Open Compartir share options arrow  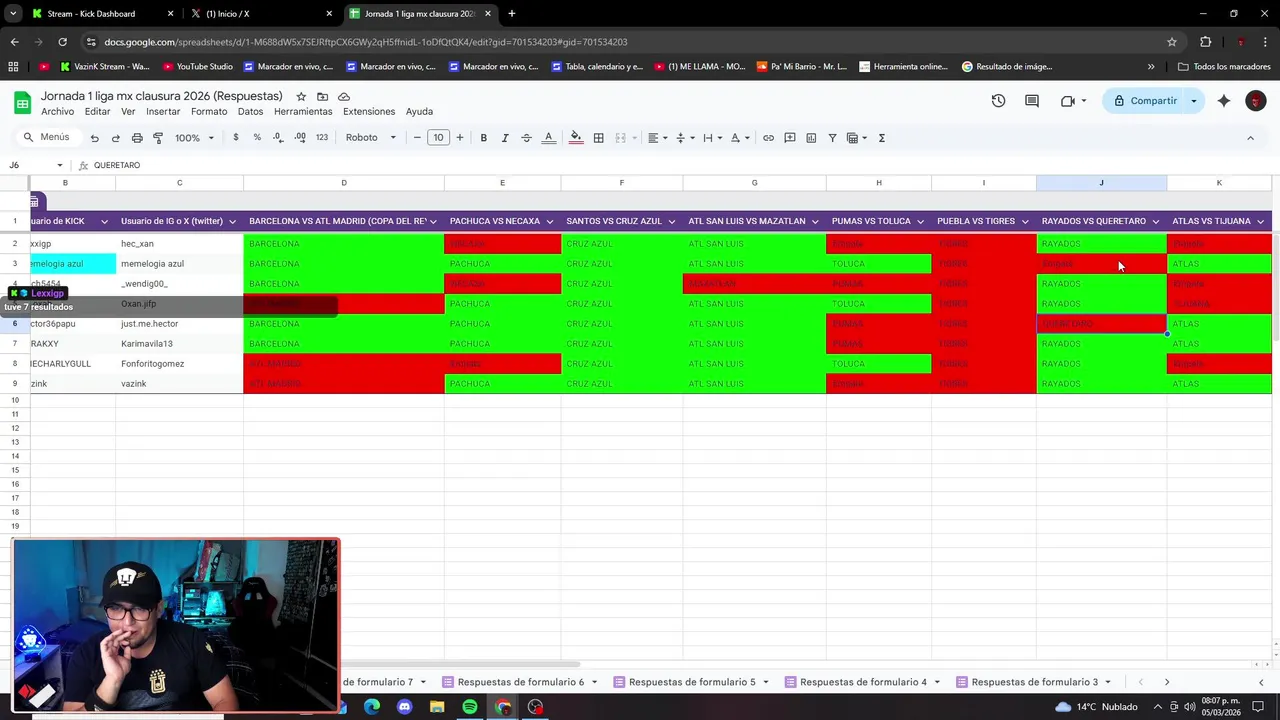tap(1193, 101)
